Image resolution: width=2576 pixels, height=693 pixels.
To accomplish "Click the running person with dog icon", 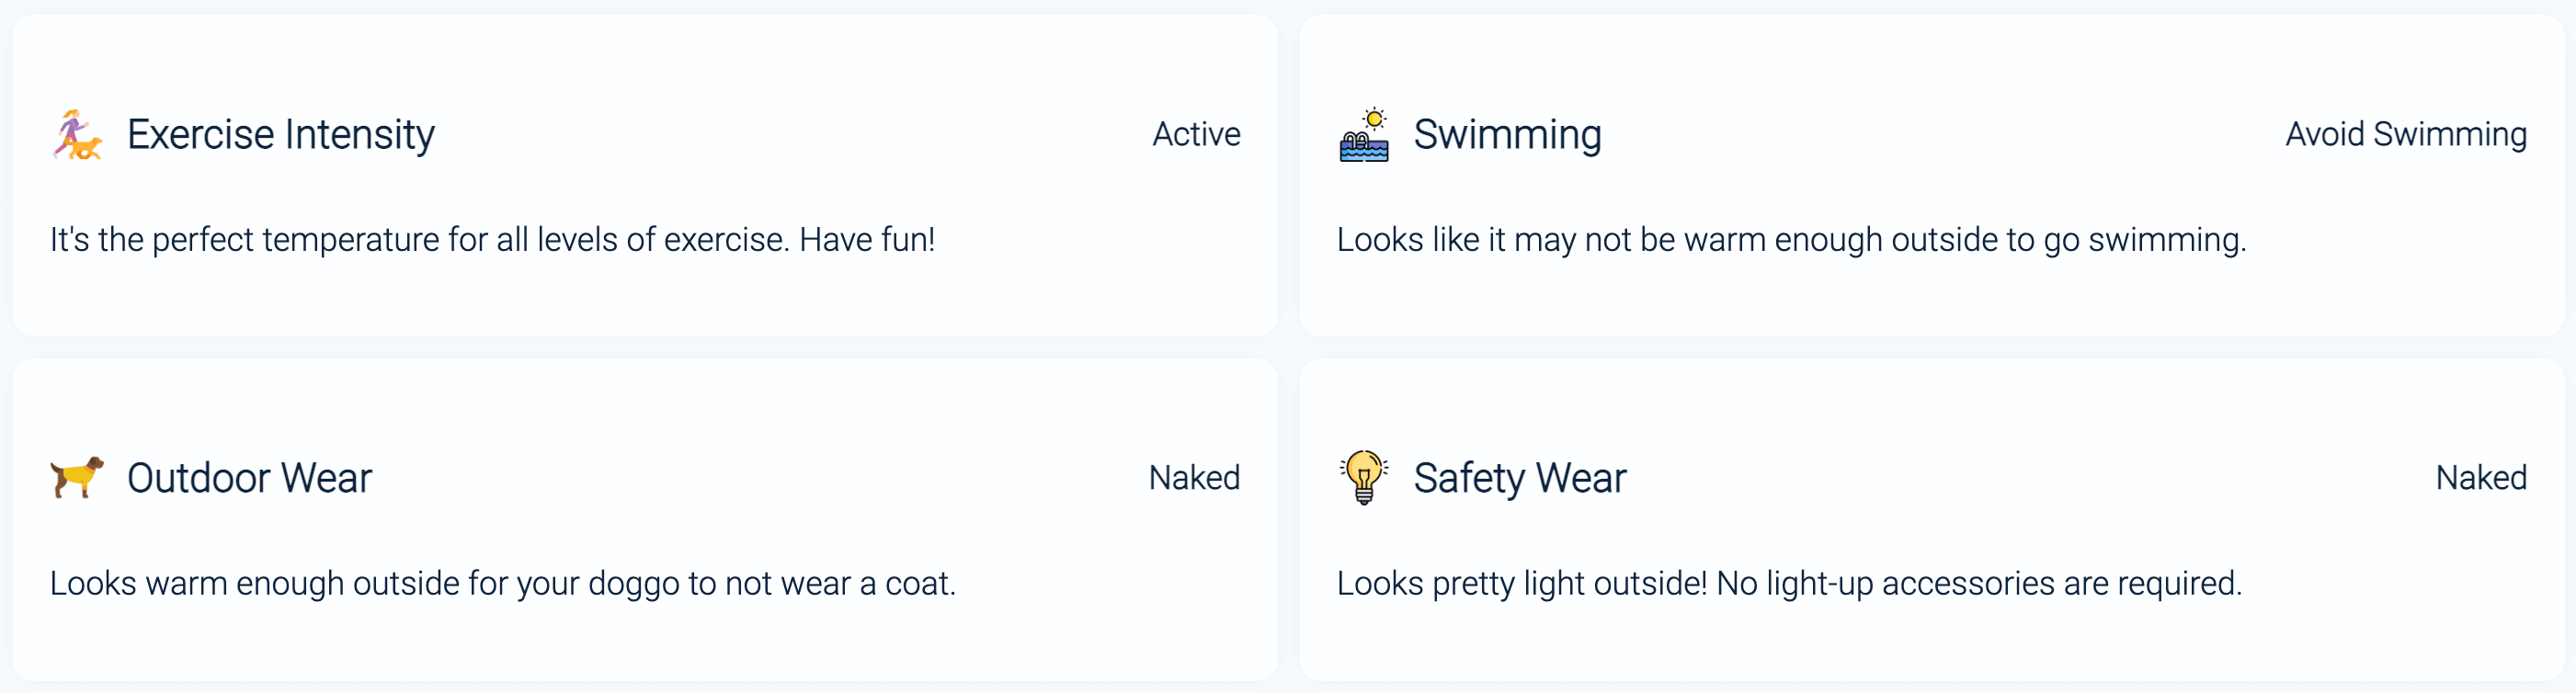I will click(x=77, y=135).
